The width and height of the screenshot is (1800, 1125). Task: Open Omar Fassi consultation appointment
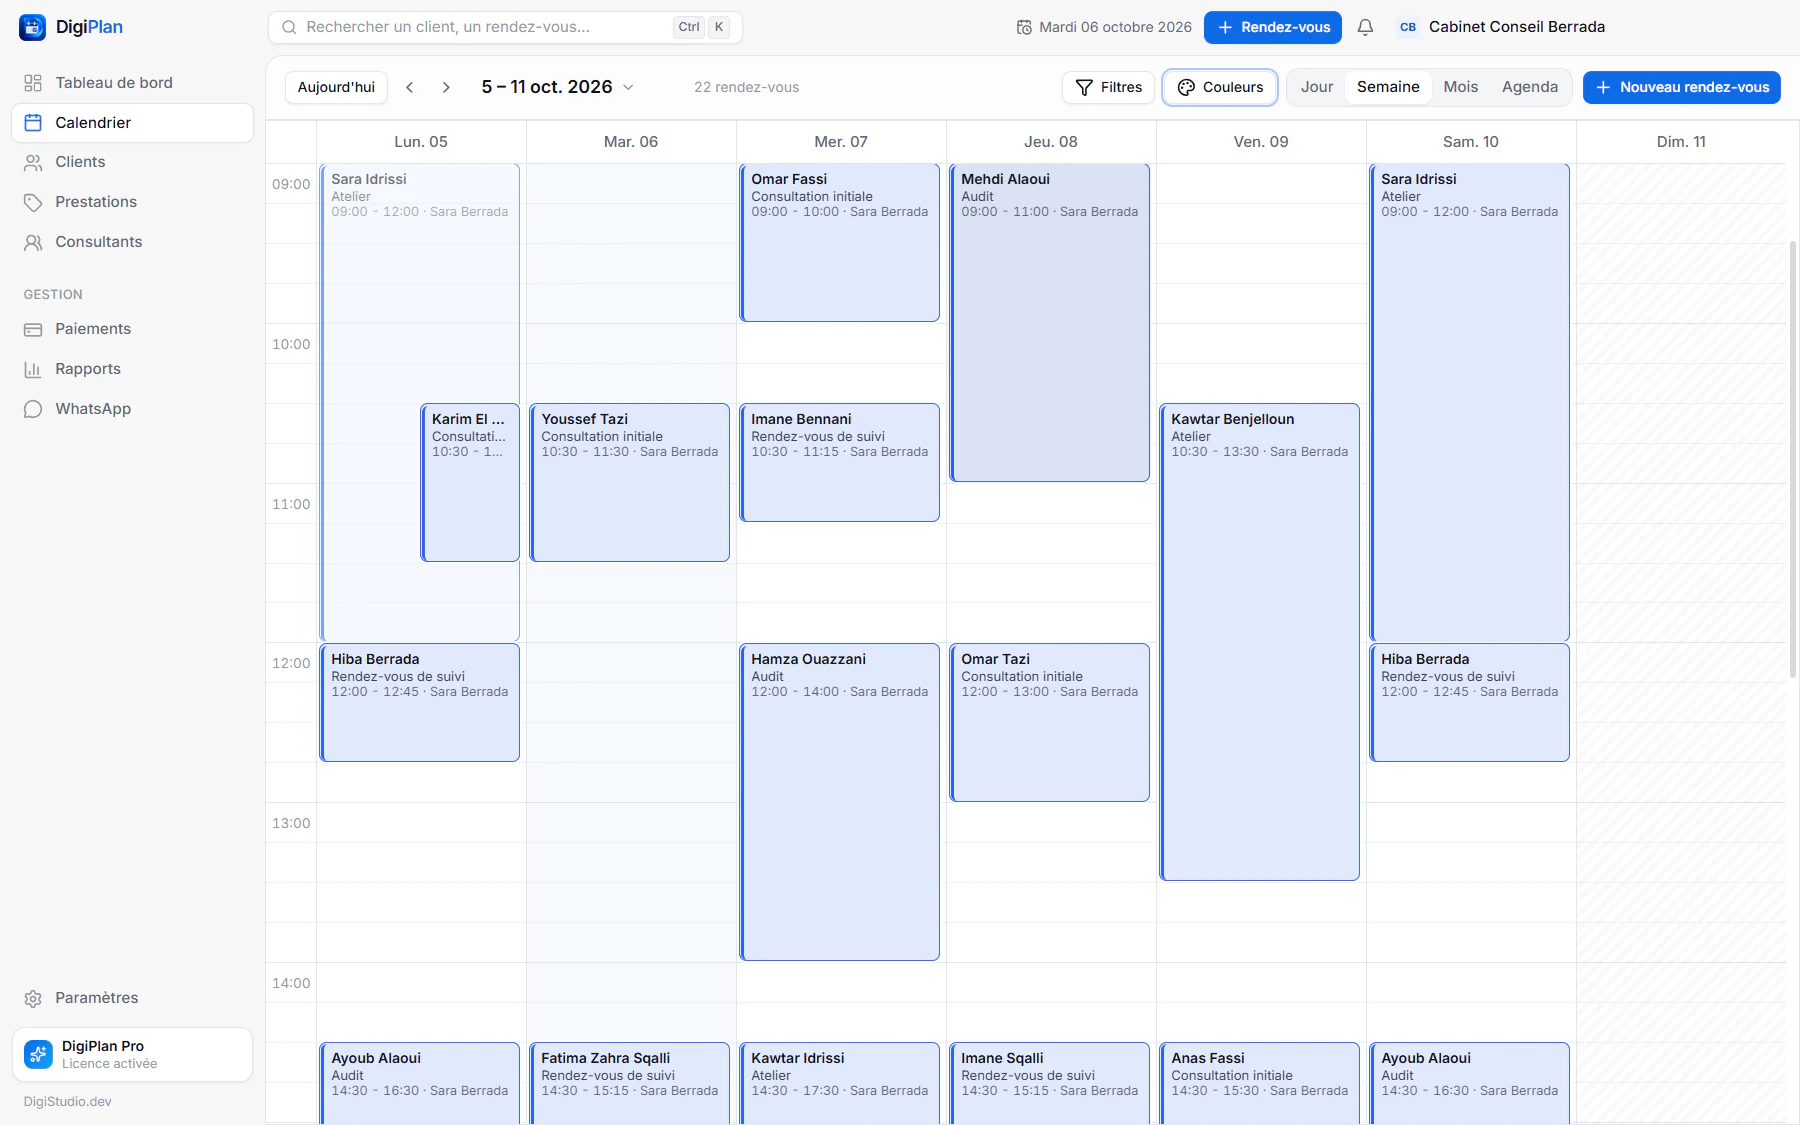[839, 242]
